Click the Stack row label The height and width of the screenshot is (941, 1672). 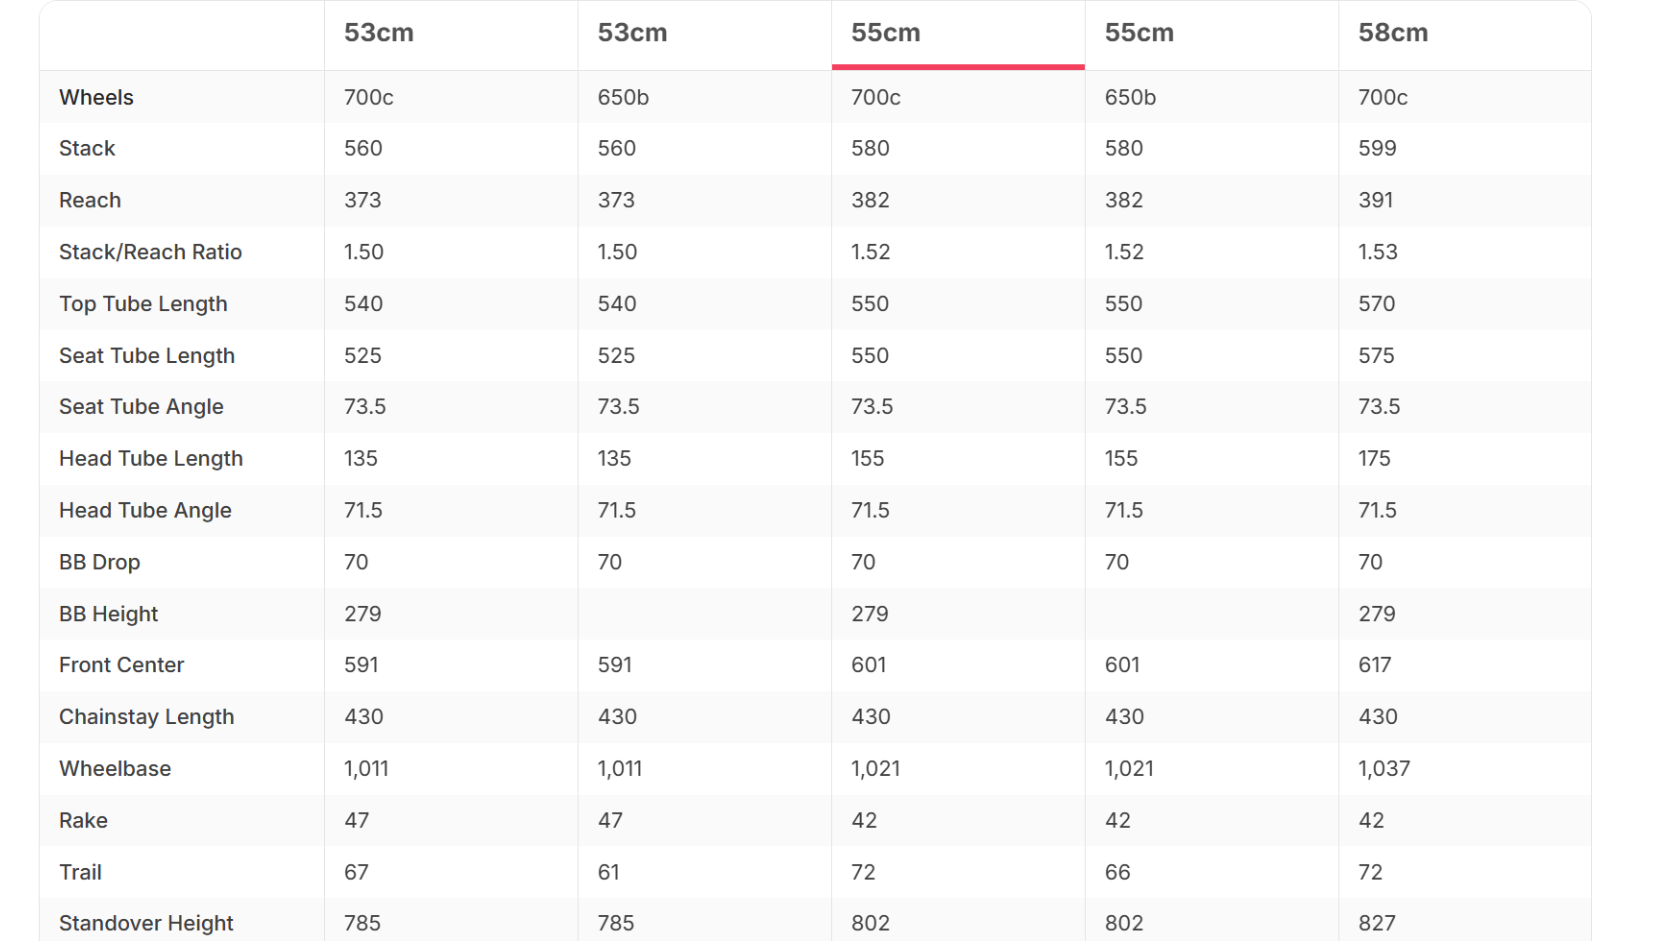coord(87,149)
